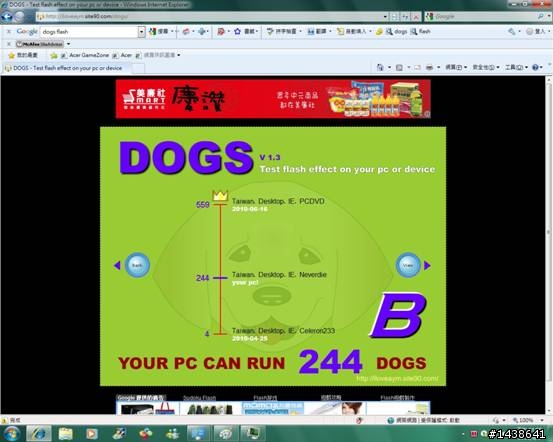
Task: Click the red tag icon in Google Toolbar
Action: tap(221, 31)
